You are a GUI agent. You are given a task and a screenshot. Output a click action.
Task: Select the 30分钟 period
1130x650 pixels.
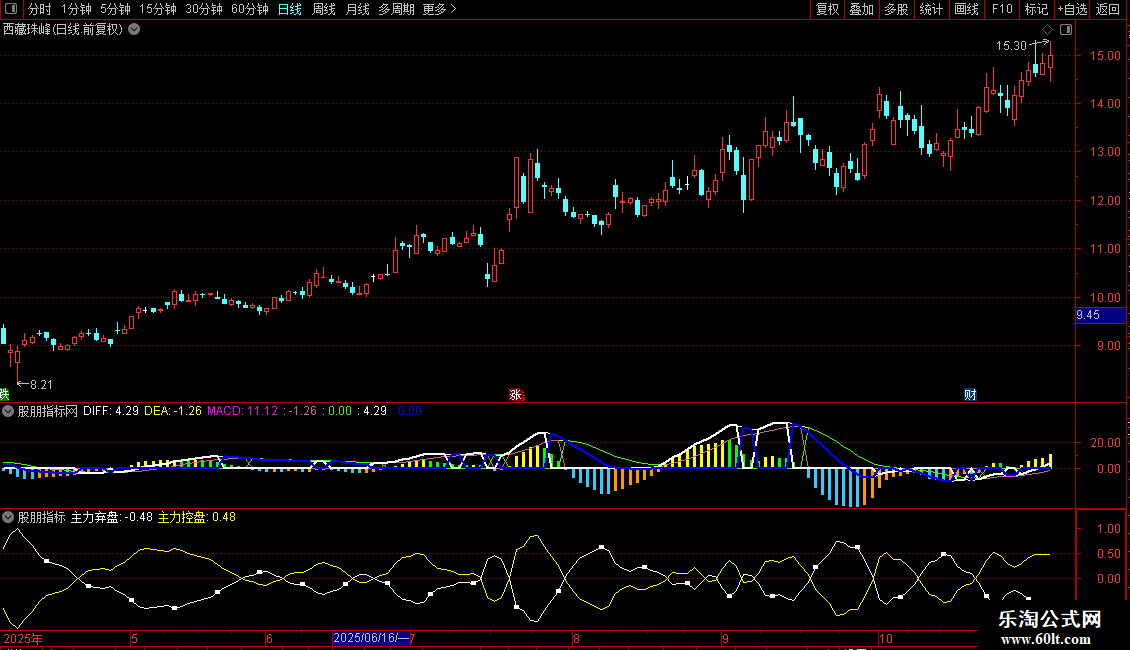[x=204, y=9]
